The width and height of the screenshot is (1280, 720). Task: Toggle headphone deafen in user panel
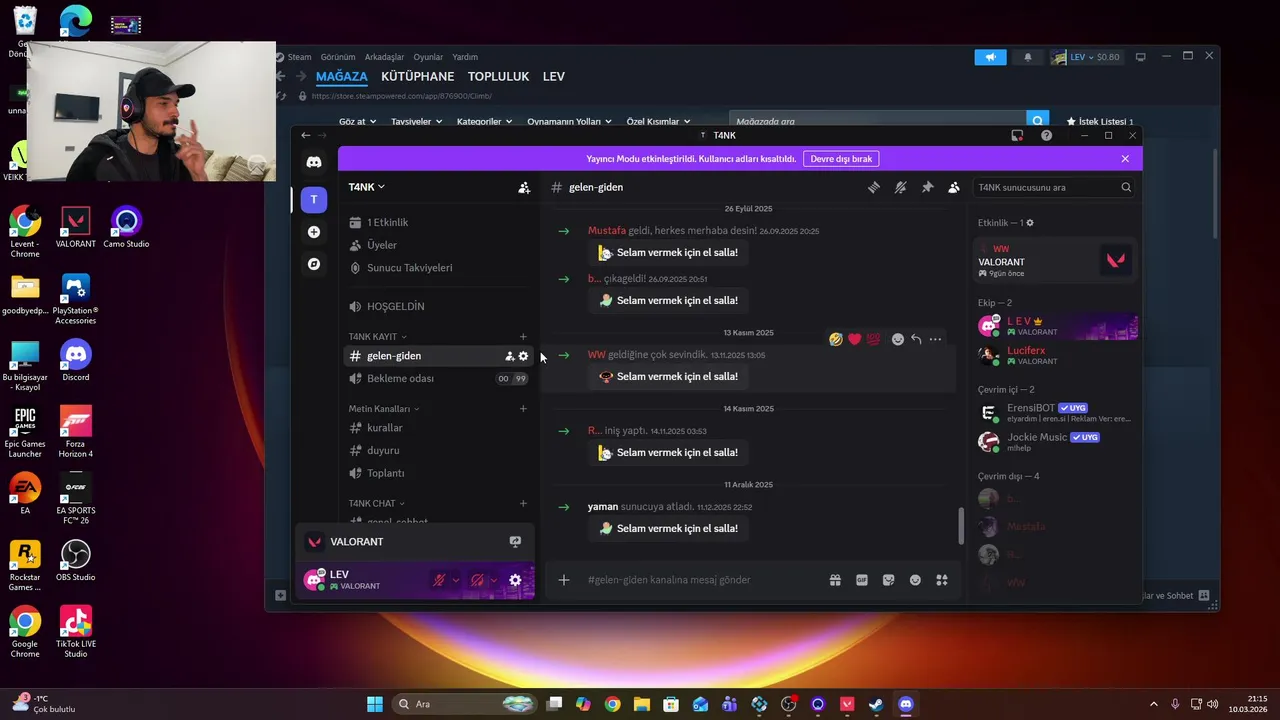tap(477, 580)
